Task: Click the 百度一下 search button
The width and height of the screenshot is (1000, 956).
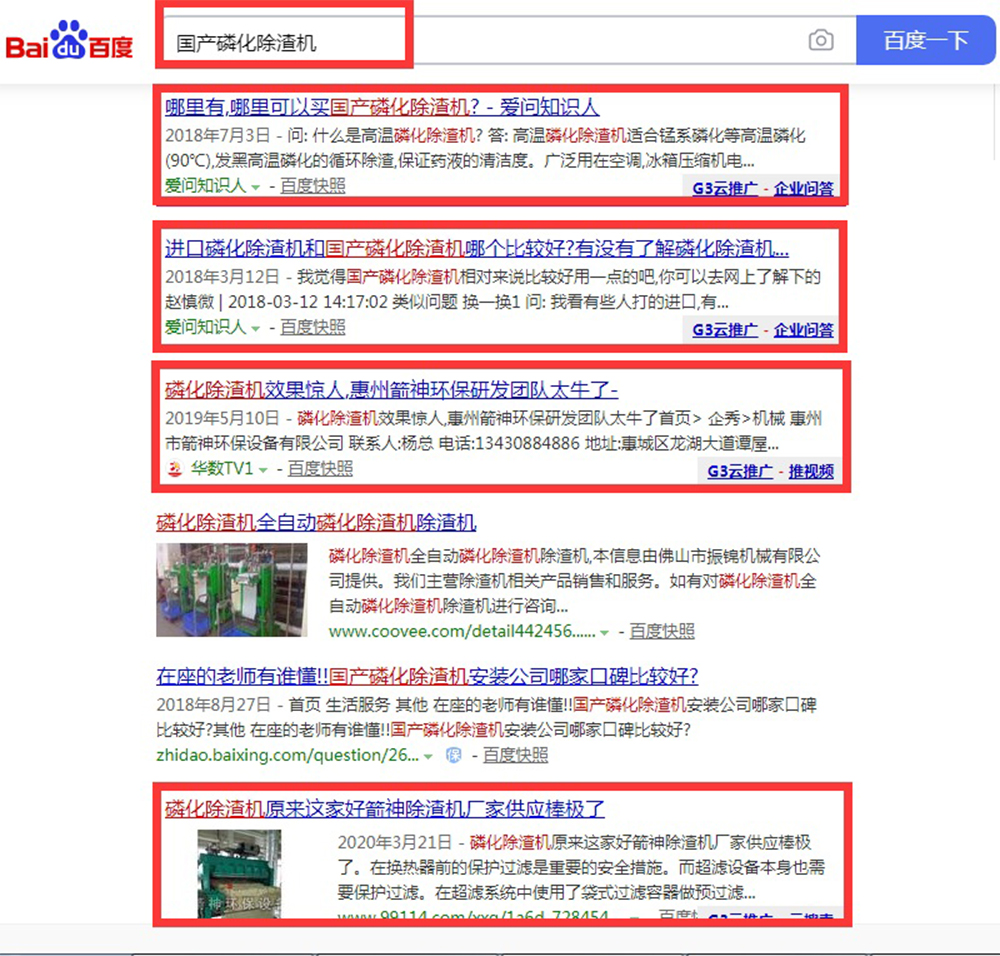Action: click(x=925, y=40)
